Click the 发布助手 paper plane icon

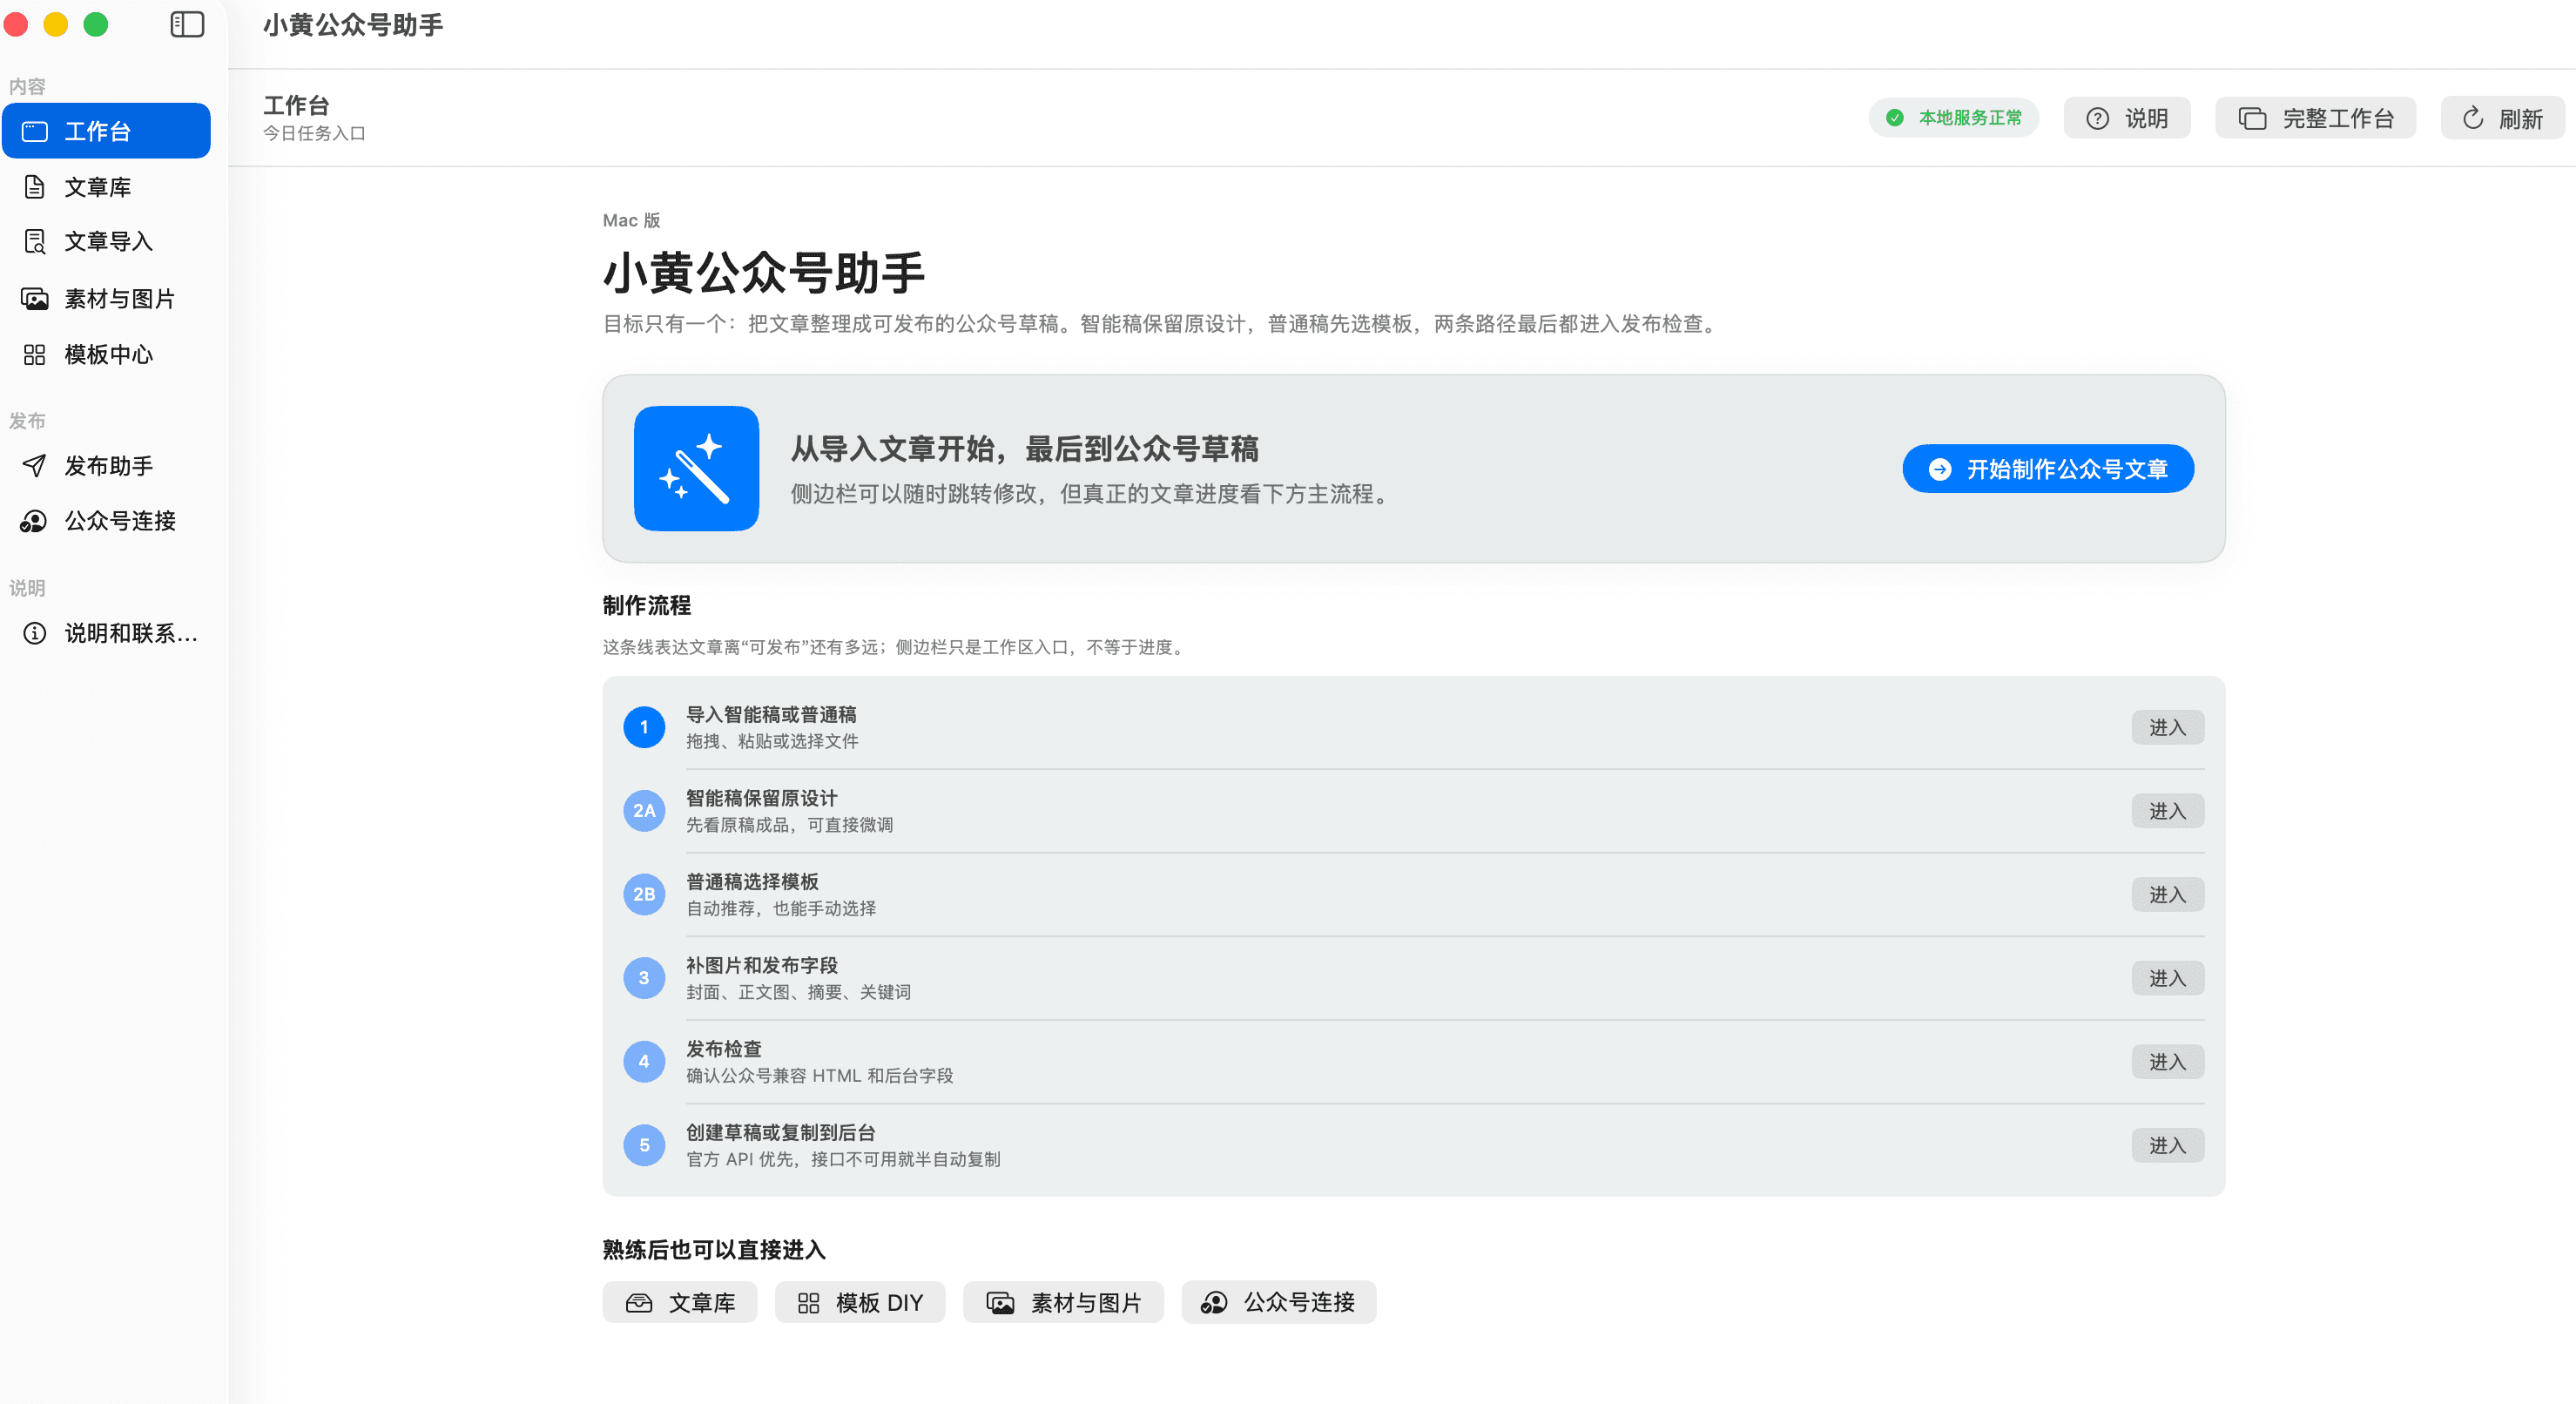coord(35,466)
